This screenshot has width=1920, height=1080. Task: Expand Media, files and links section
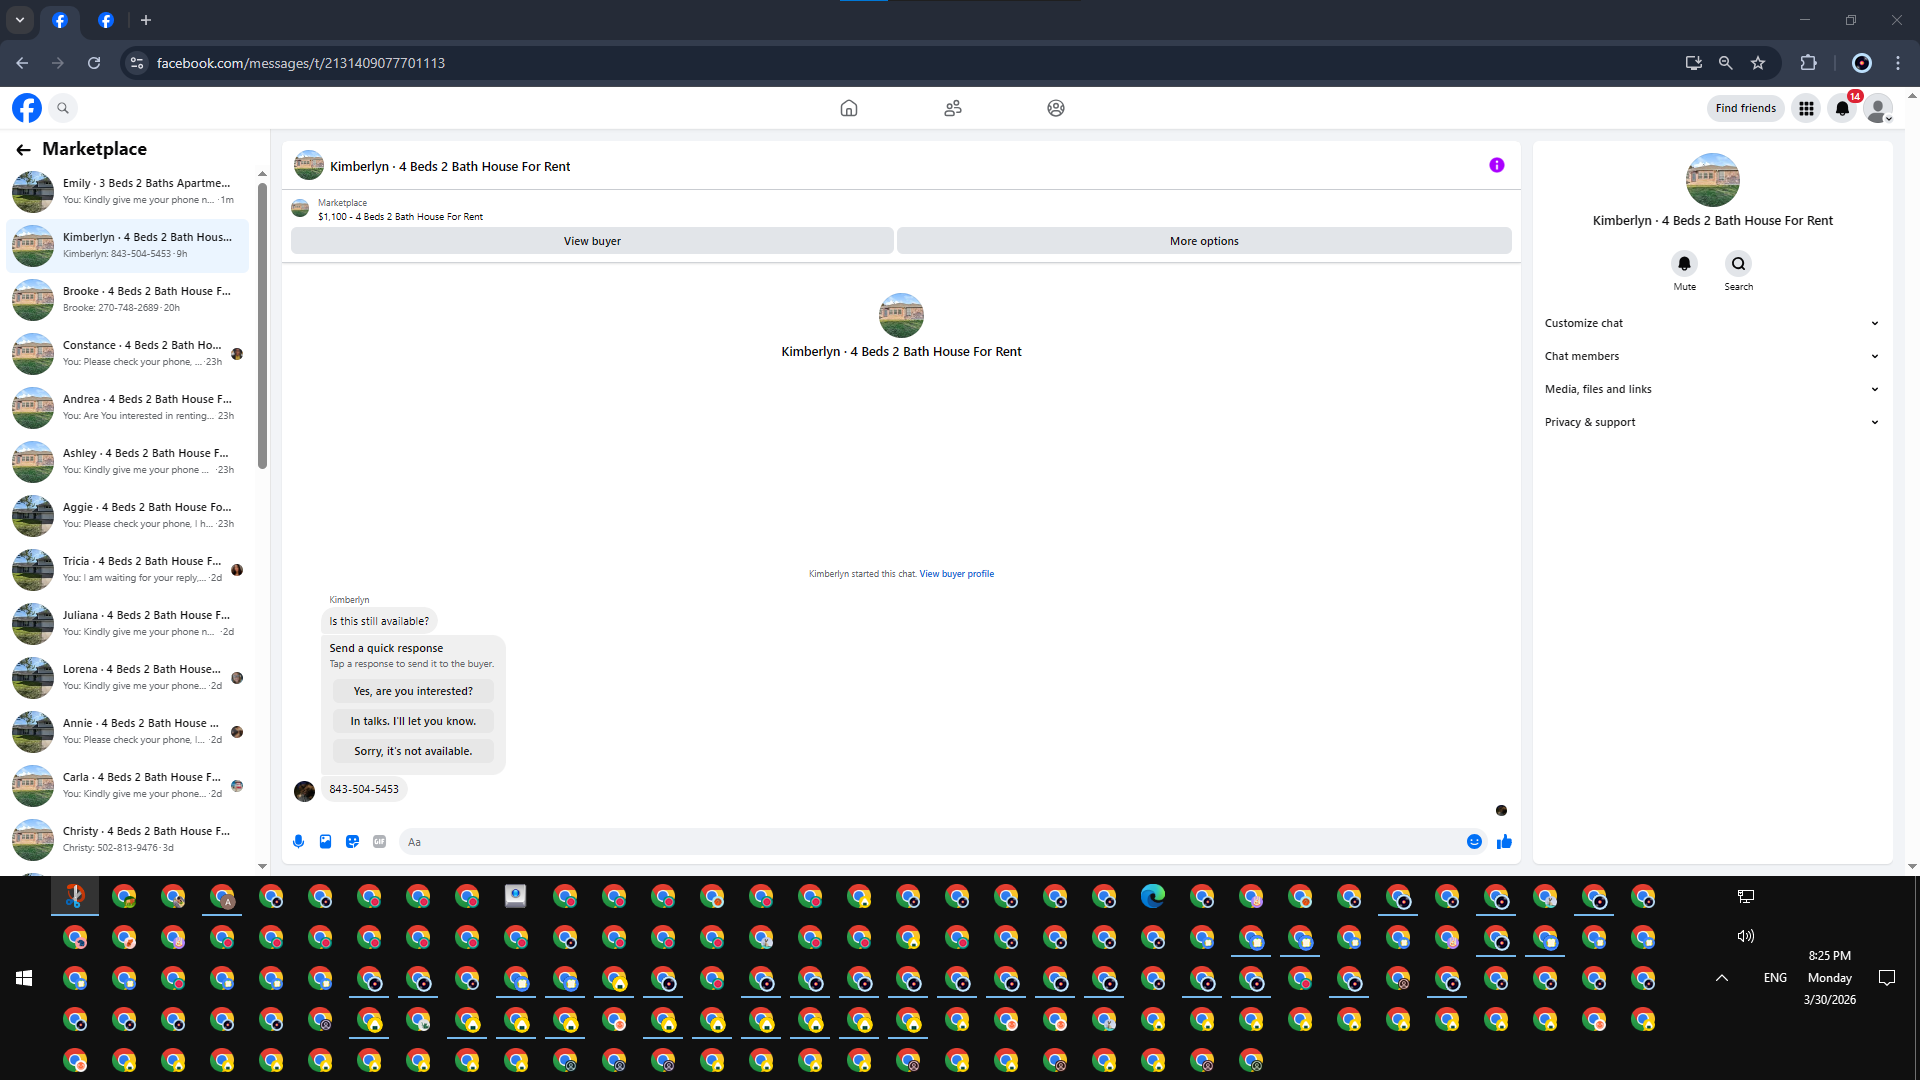[1710, 389]
